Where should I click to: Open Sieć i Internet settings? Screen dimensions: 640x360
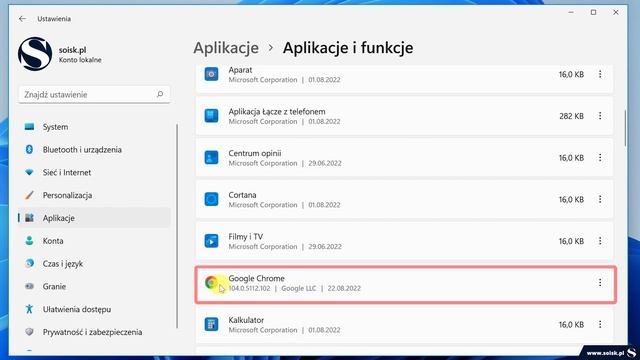(x=94, y=173)
